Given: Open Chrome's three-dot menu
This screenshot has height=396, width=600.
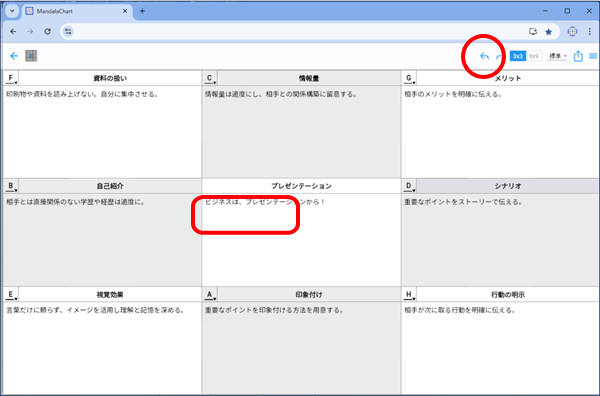Looking at the screenshot, I should click(x=590, y=32).
